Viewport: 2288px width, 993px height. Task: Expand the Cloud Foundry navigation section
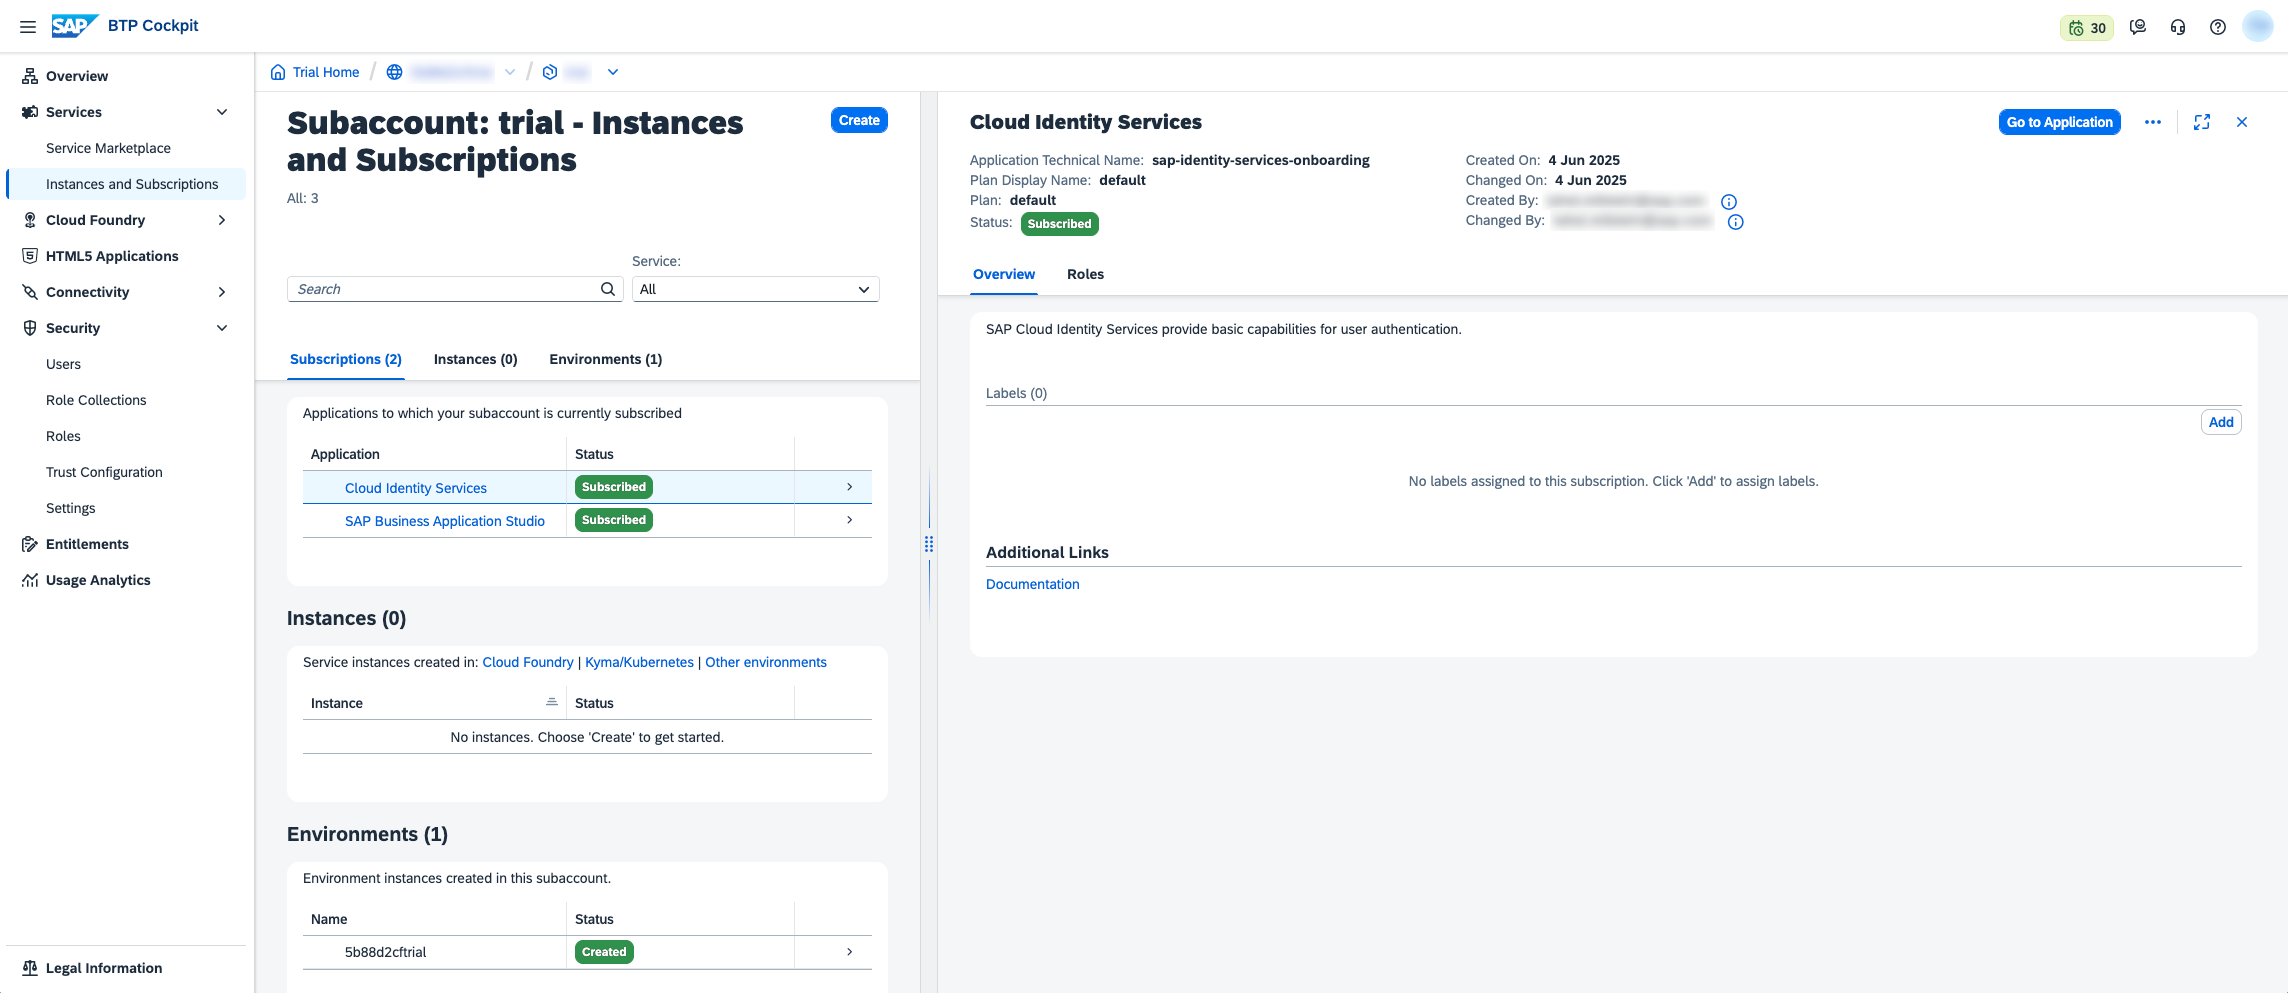[x=222, y=220]
